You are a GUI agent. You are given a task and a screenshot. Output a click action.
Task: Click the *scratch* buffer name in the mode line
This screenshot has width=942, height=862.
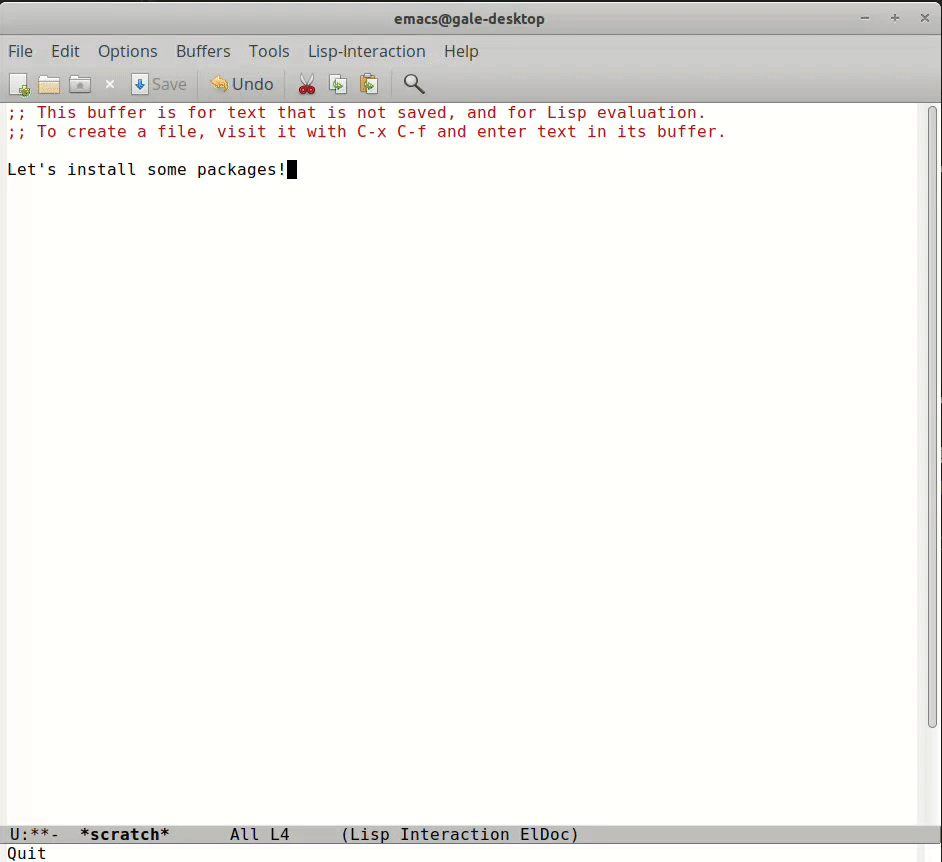124,834
